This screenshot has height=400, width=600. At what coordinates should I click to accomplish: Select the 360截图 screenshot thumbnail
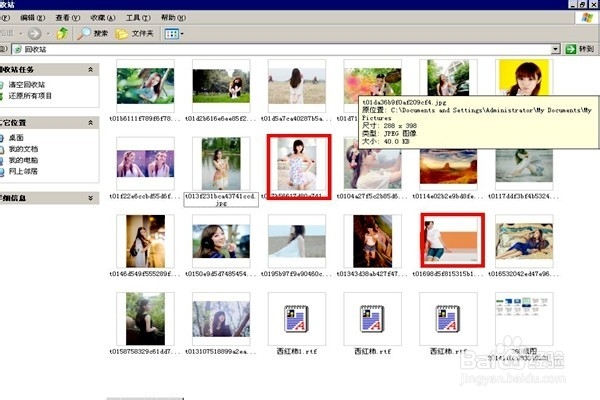[524, 319]
